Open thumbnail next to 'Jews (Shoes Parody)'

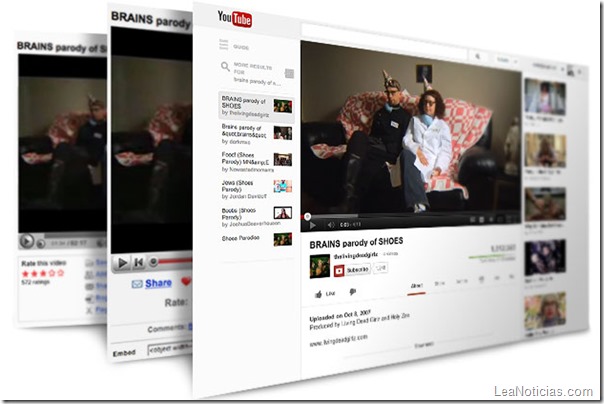tap(283, 186)
